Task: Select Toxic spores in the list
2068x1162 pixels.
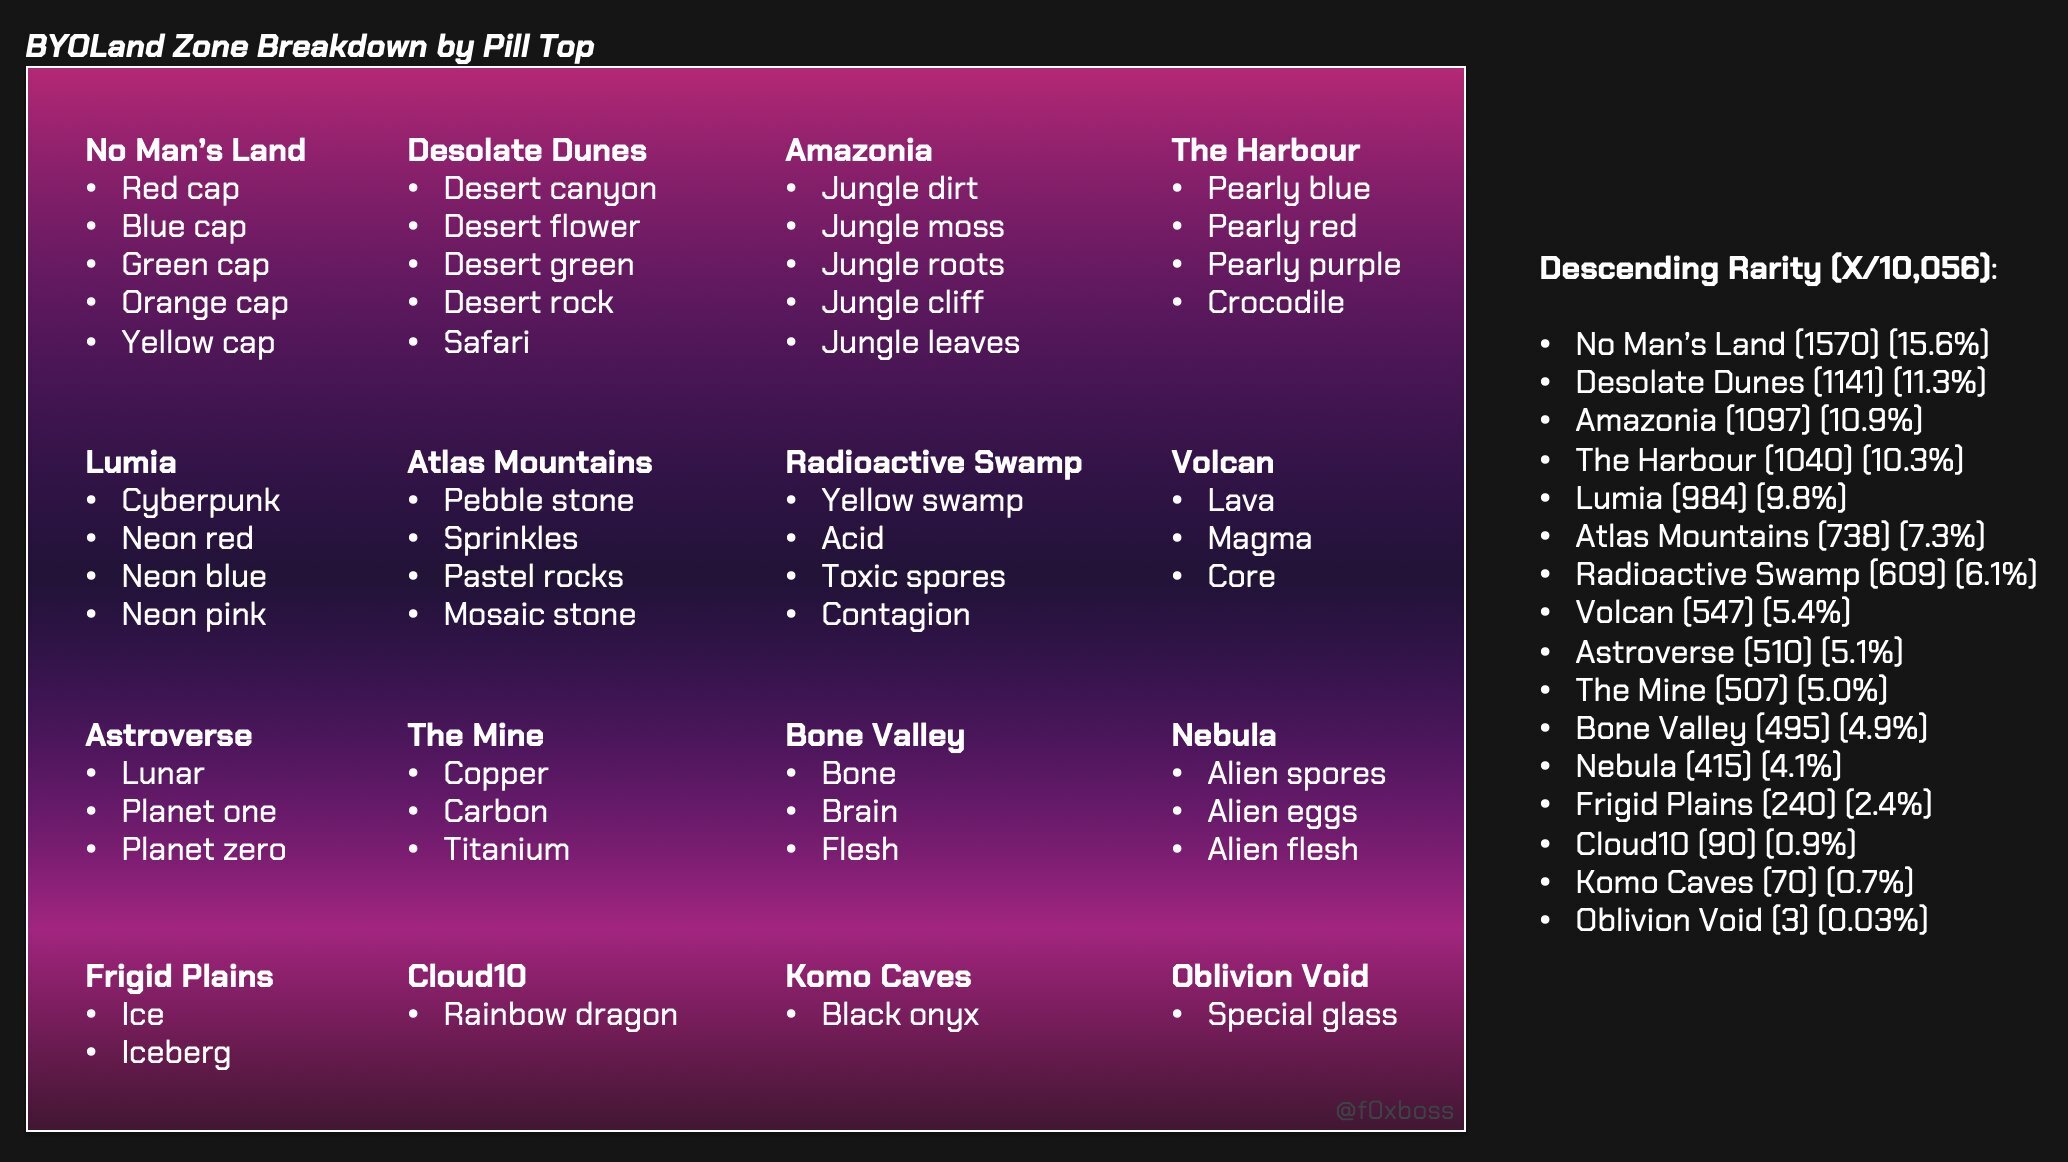Action: point(913,577)
